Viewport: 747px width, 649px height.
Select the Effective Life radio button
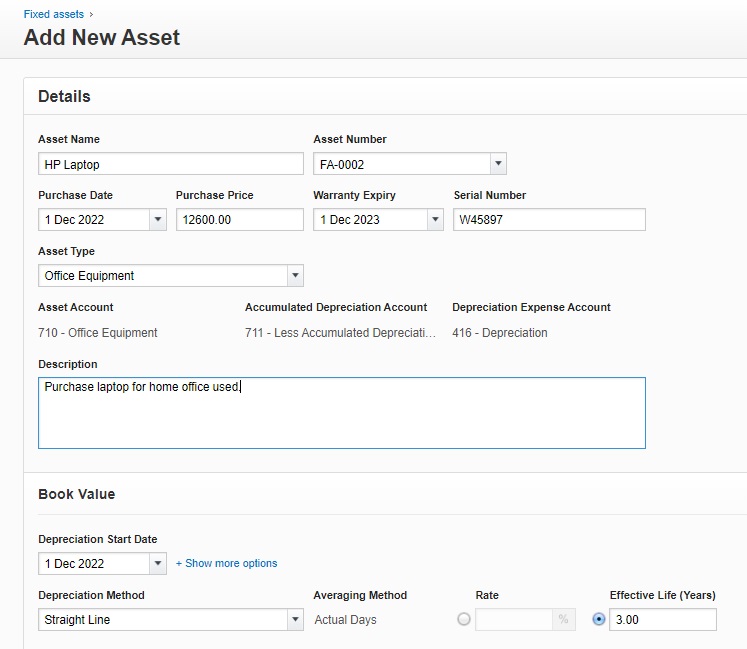pyautogui.click(x=599, y=620)
